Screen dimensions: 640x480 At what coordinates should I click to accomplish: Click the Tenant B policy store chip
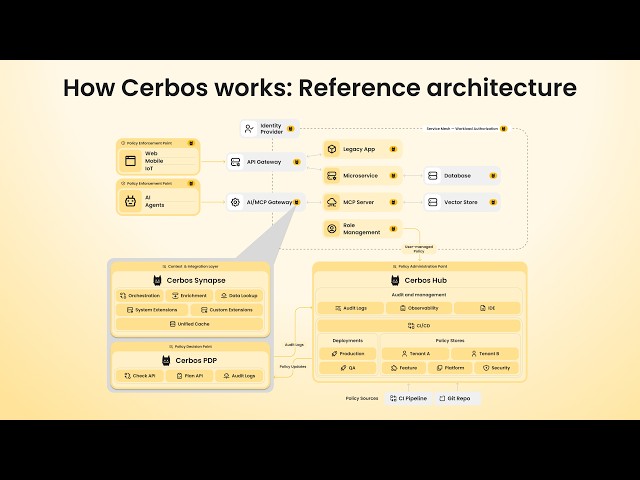[485, 353]
